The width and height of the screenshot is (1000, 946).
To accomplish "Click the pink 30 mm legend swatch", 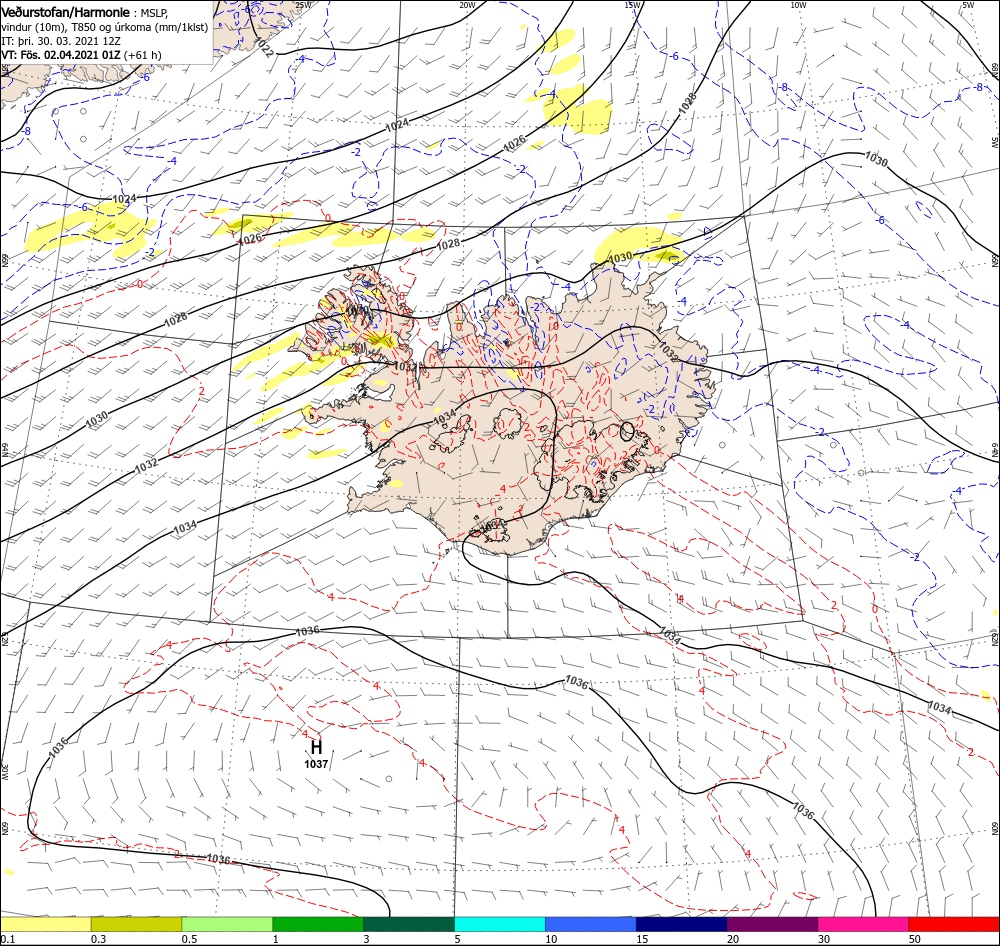I will (863, 924).
